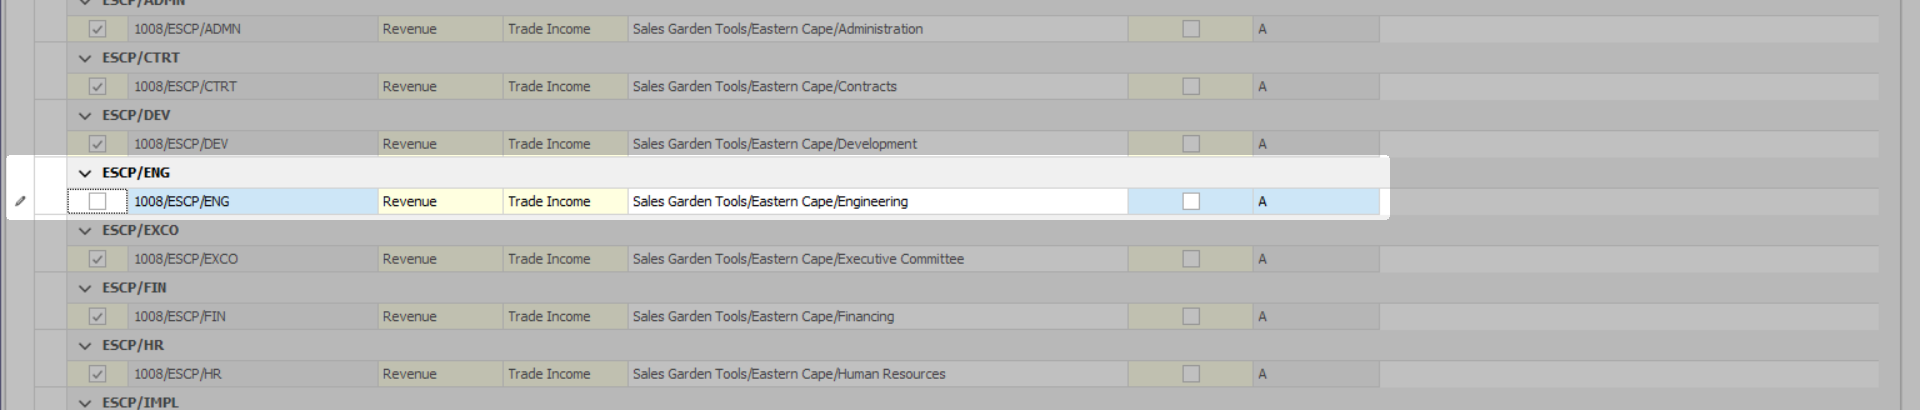This screenshot has width=1920, height=410.
Task: Tick the left checkbox for 1008/ESCP/ENG
Action: tap(97, 201)
